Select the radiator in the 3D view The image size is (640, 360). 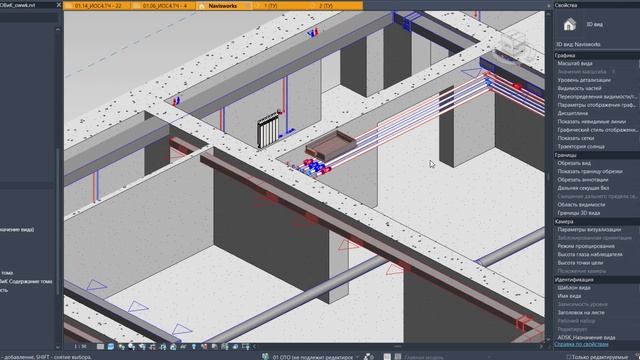268,131
